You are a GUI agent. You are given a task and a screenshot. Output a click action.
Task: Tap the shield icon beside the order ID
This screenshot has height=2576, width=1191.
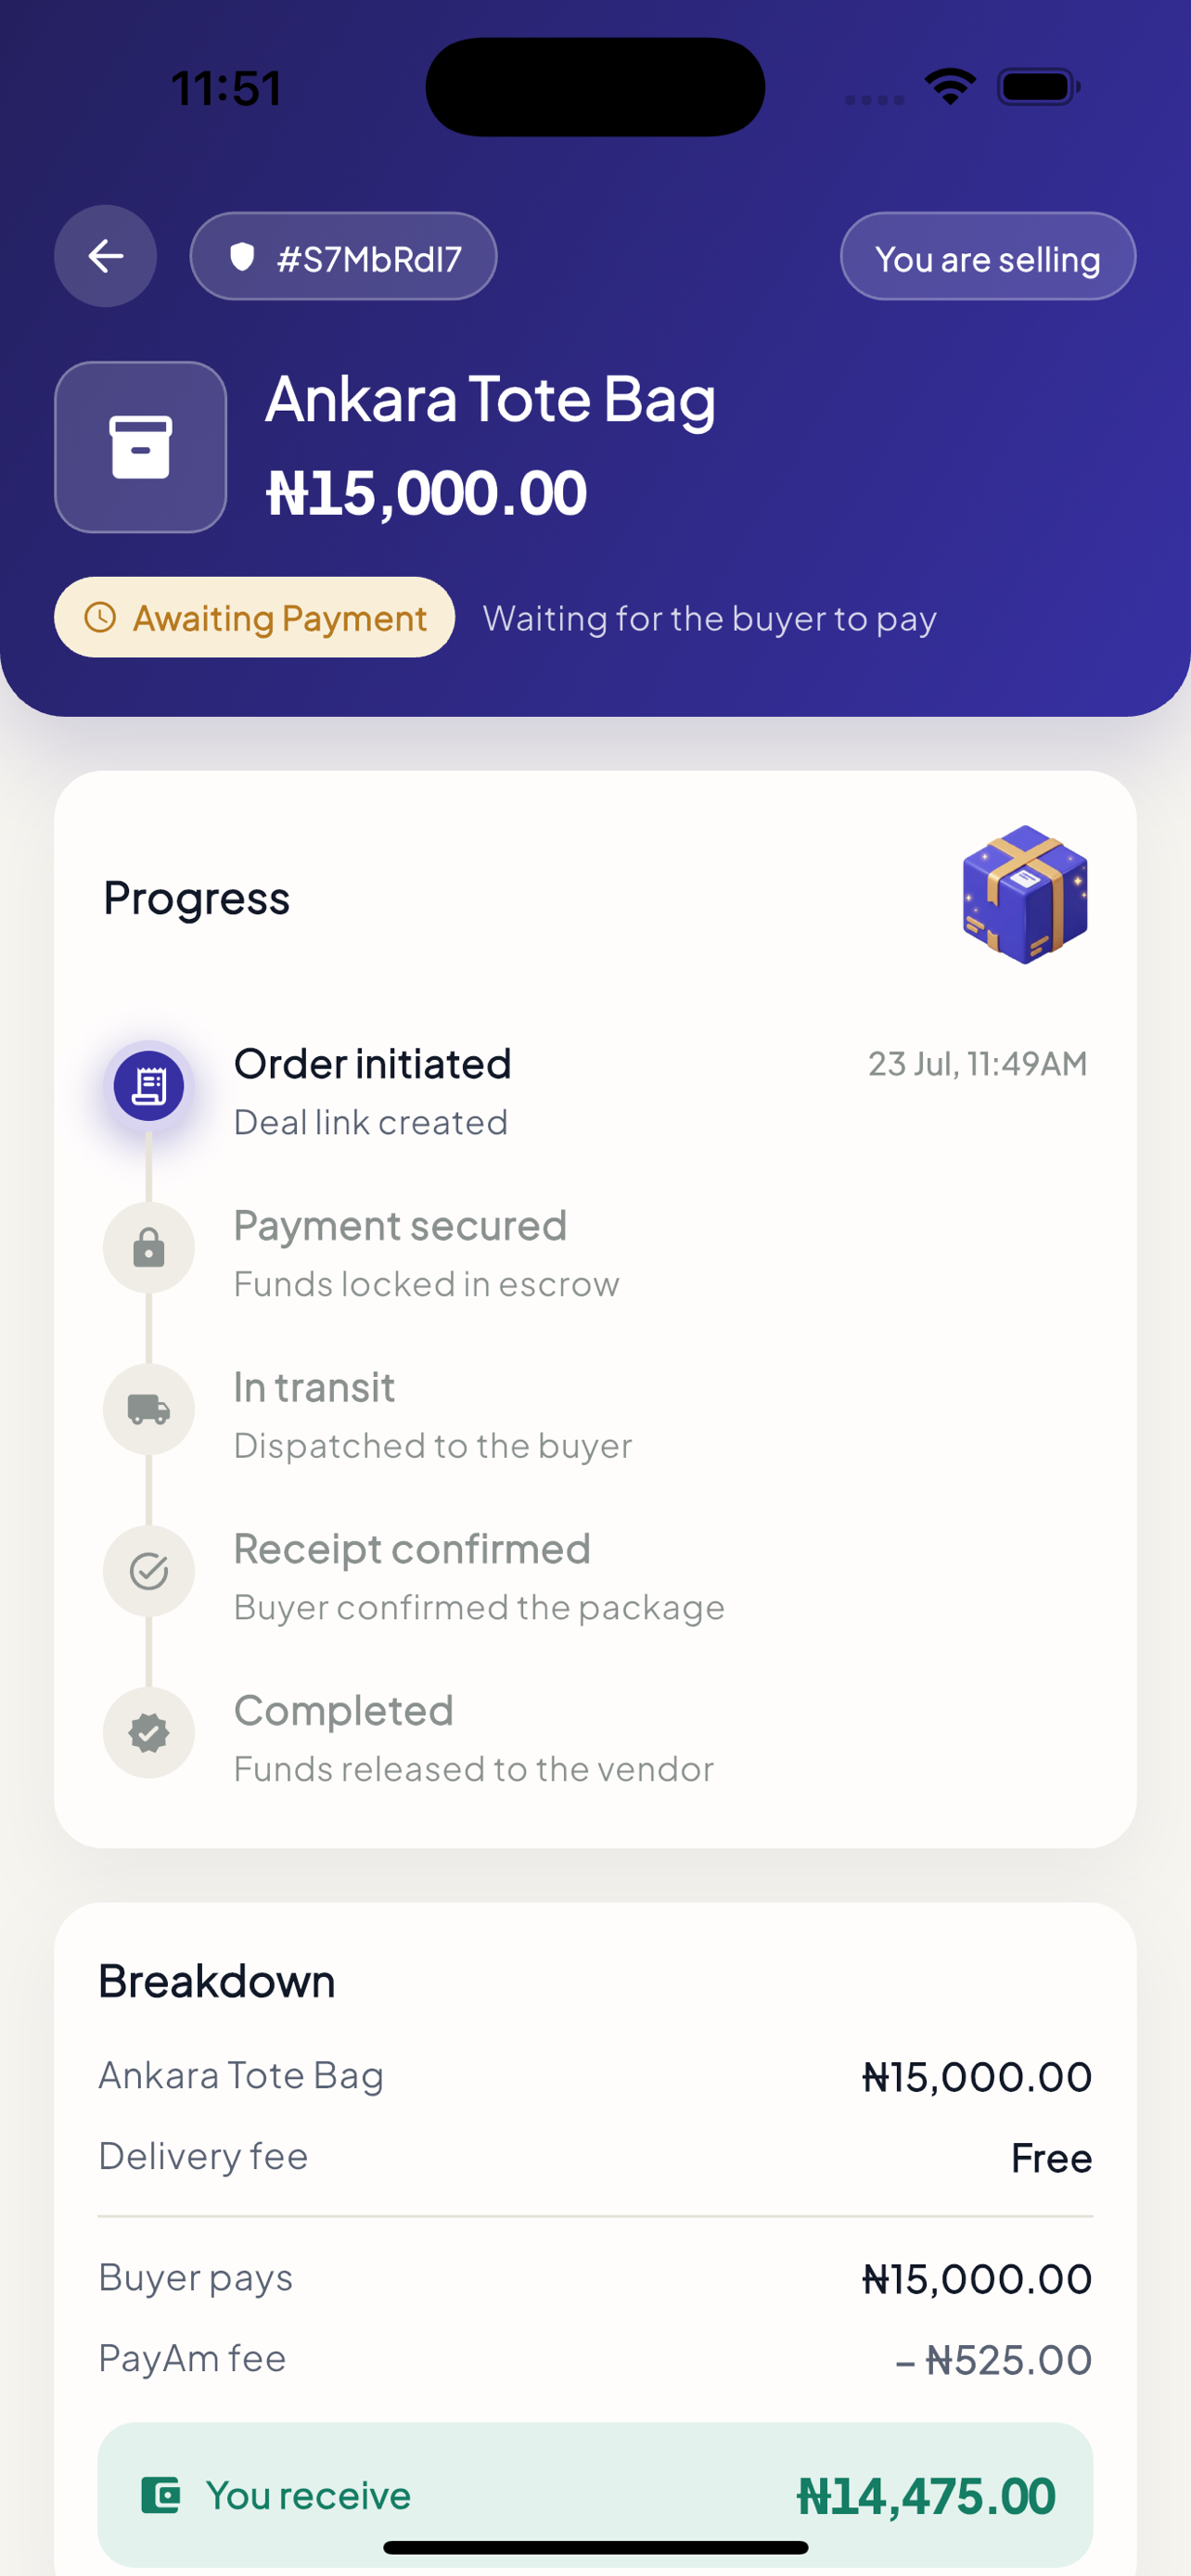coord(242,257)
